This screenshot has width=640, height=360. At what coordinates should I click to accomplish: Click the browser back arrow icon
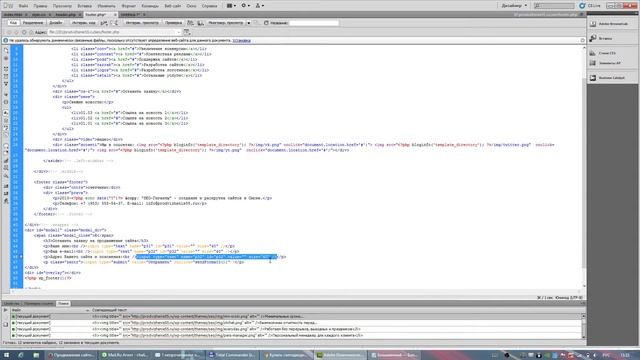tap(9, 32)
